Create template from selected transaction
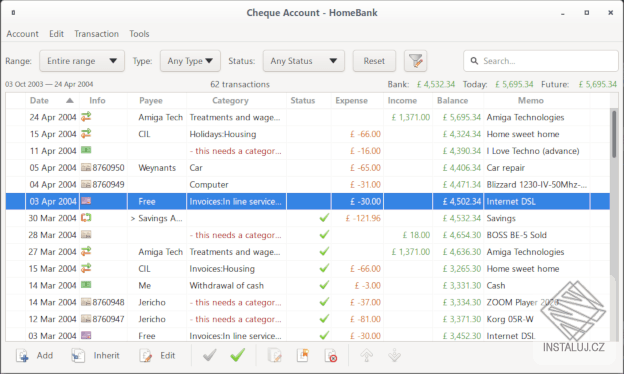The image size is (624, 374). click(x=303, y=355)
